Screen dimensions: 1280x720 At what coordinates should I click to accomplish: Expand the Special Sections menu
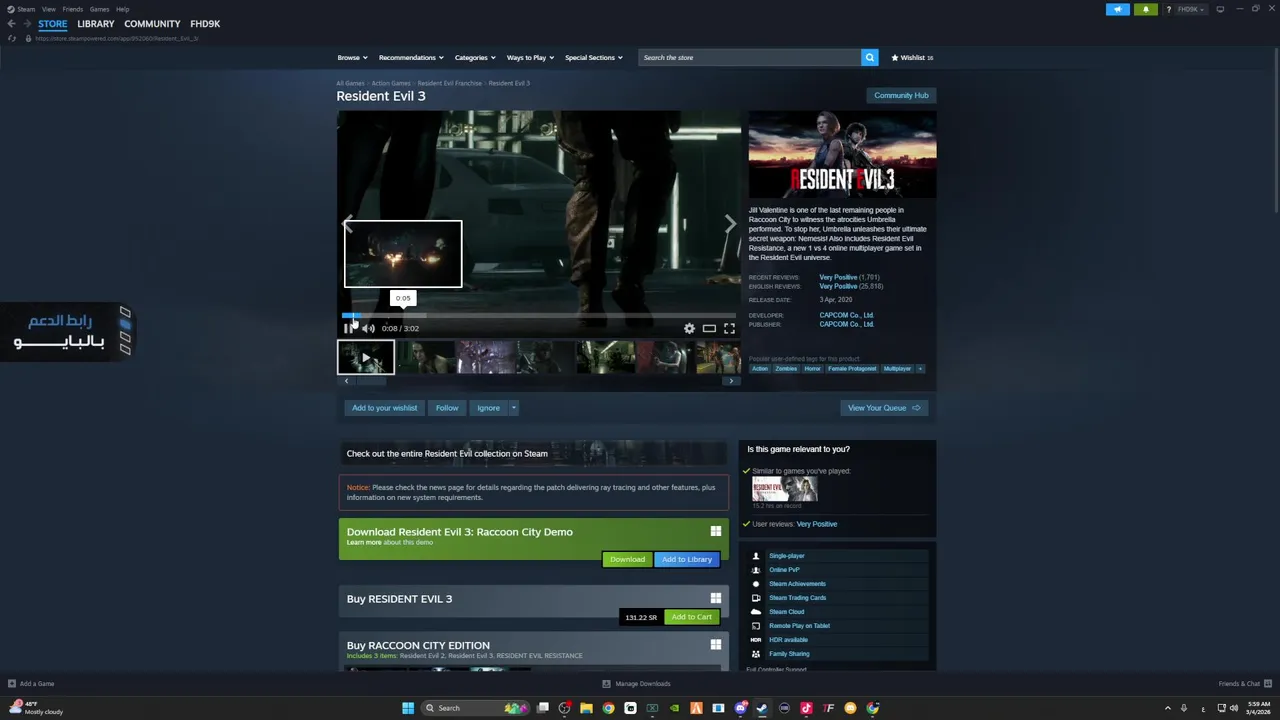click(x=594, y=57)
